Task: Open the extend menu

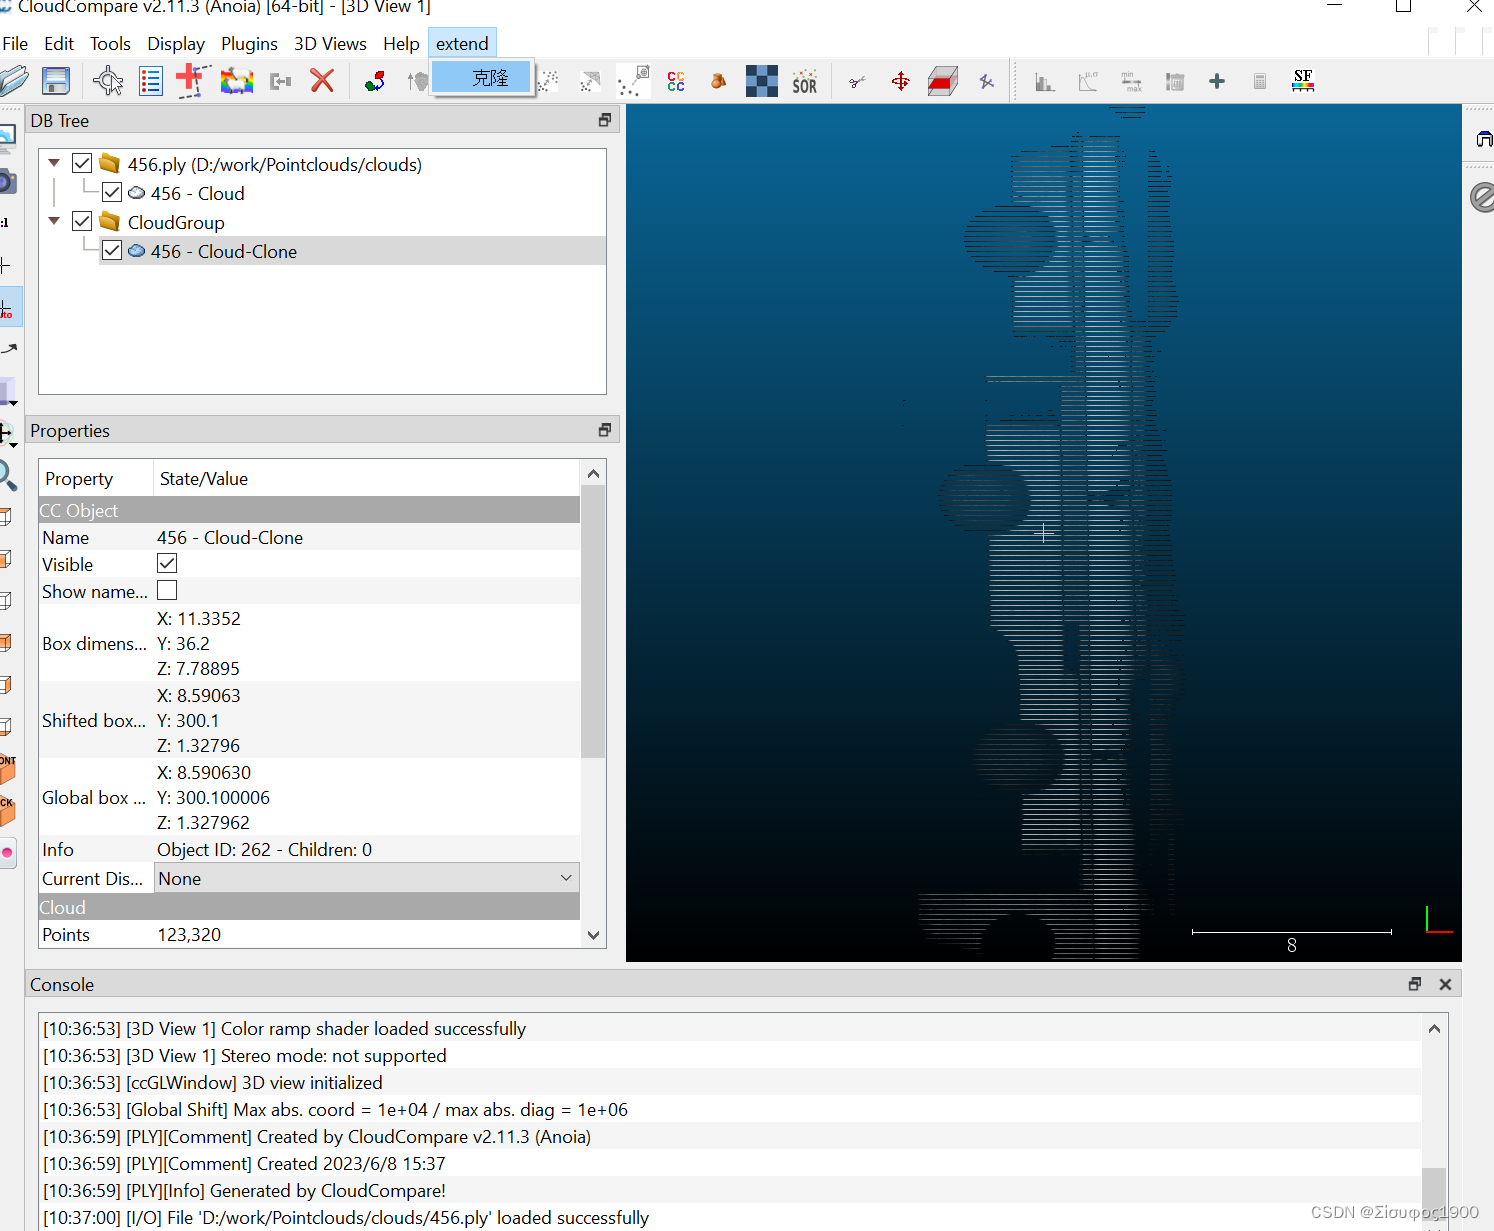Action: 461,43
